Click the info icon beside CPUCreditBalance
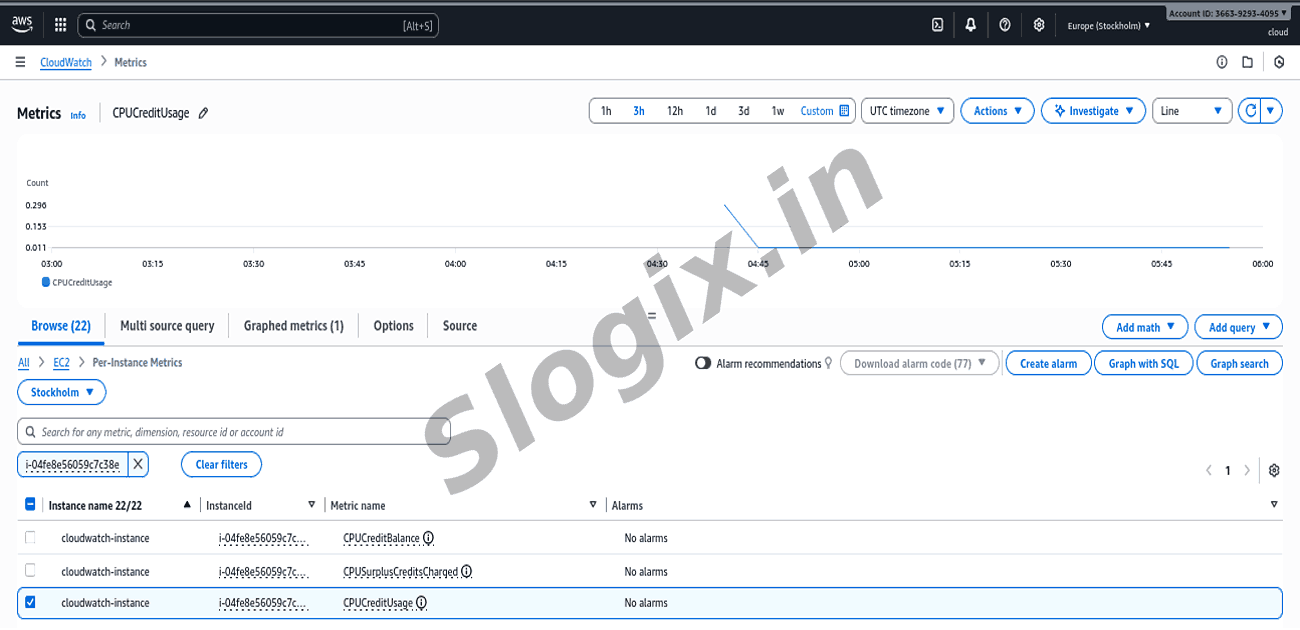The height and width of the screenshot is (630, 1300). [428, 538]
